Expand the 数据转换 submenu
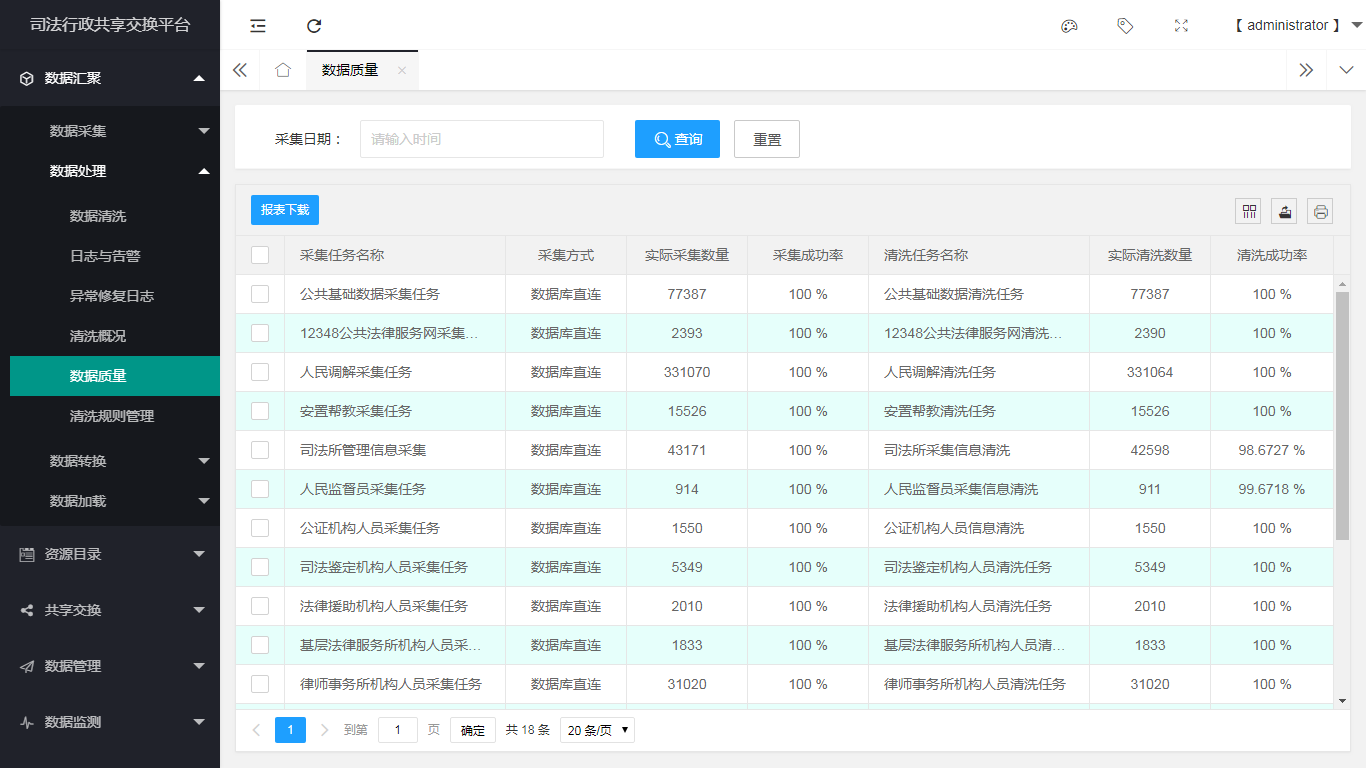This screenshot has height=768, width=1366. [204, 461]
